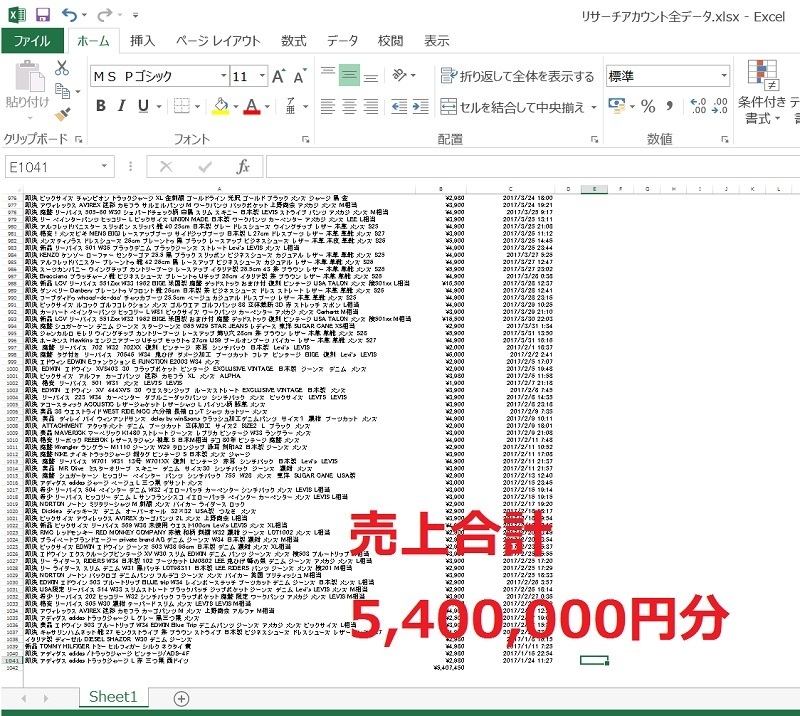Image resolution: width=800 pixels, height=716 pixels.
Task: Click the Increase Decimal icon
Action: point(698,106)
